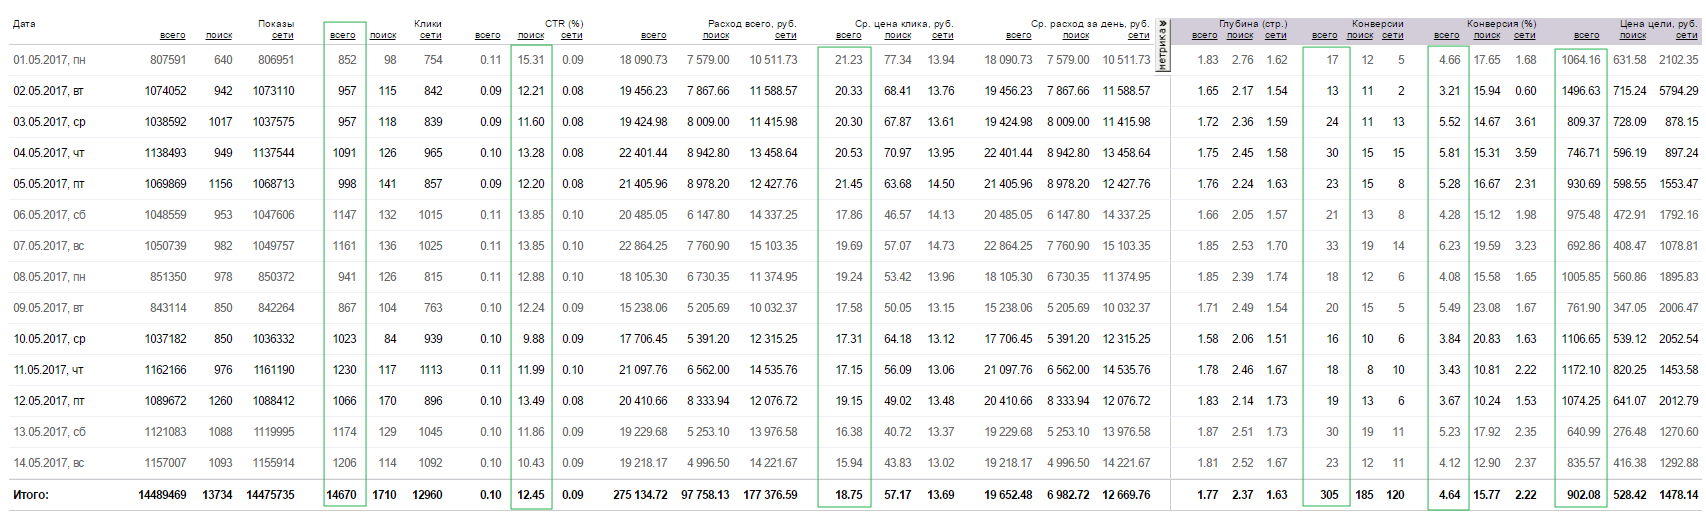Click Клики поиск sort link
The image size is (1706, 516).
tap(383, 36)
